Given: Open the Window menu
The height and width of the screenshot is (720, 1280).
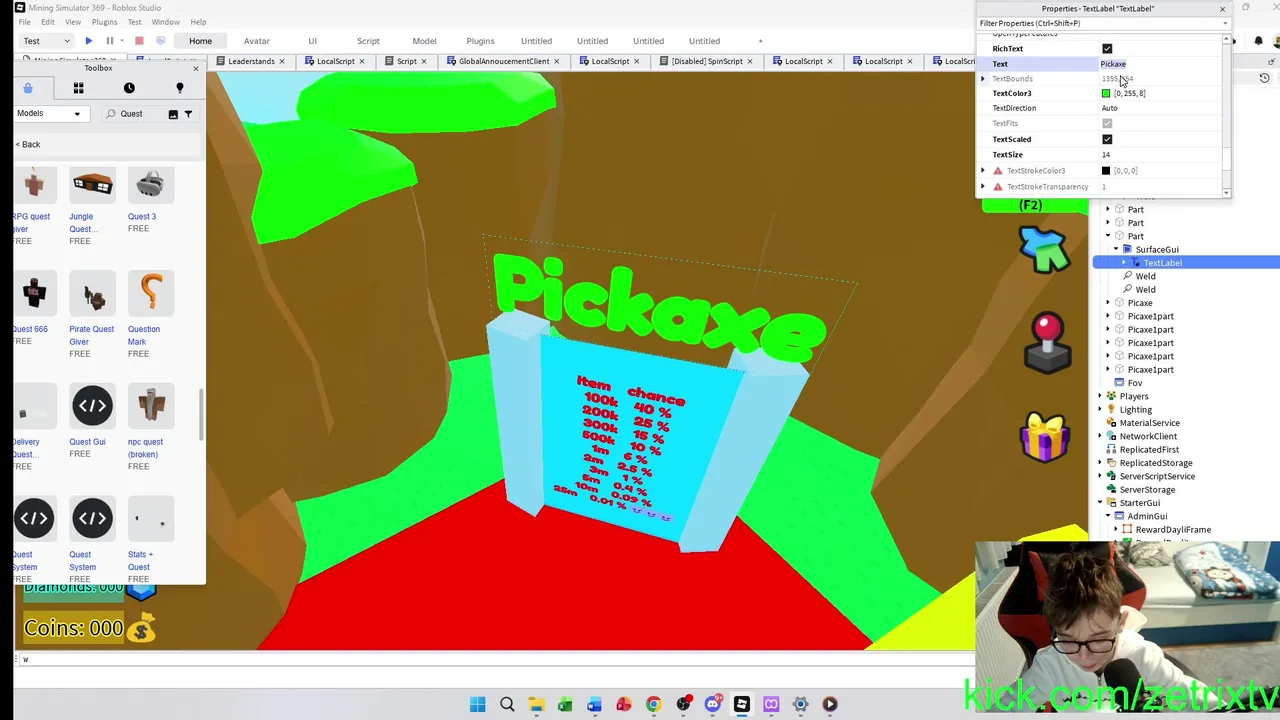Looking at the screenshot, I should coord(165,22).
